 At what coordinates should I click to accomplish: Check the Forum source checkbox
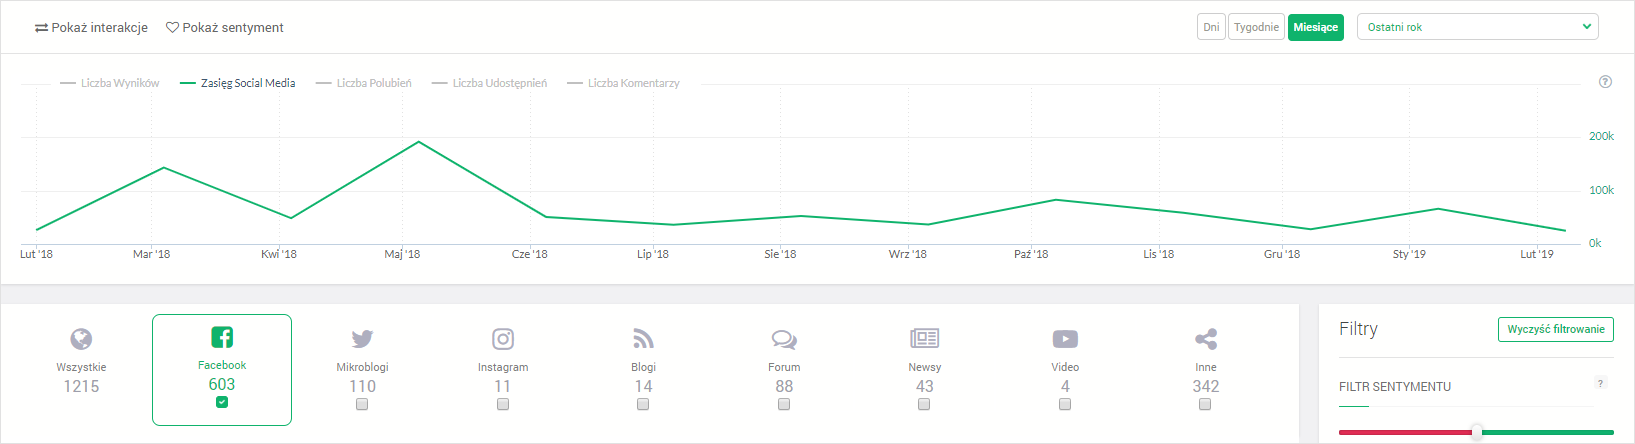coord(784,404)
